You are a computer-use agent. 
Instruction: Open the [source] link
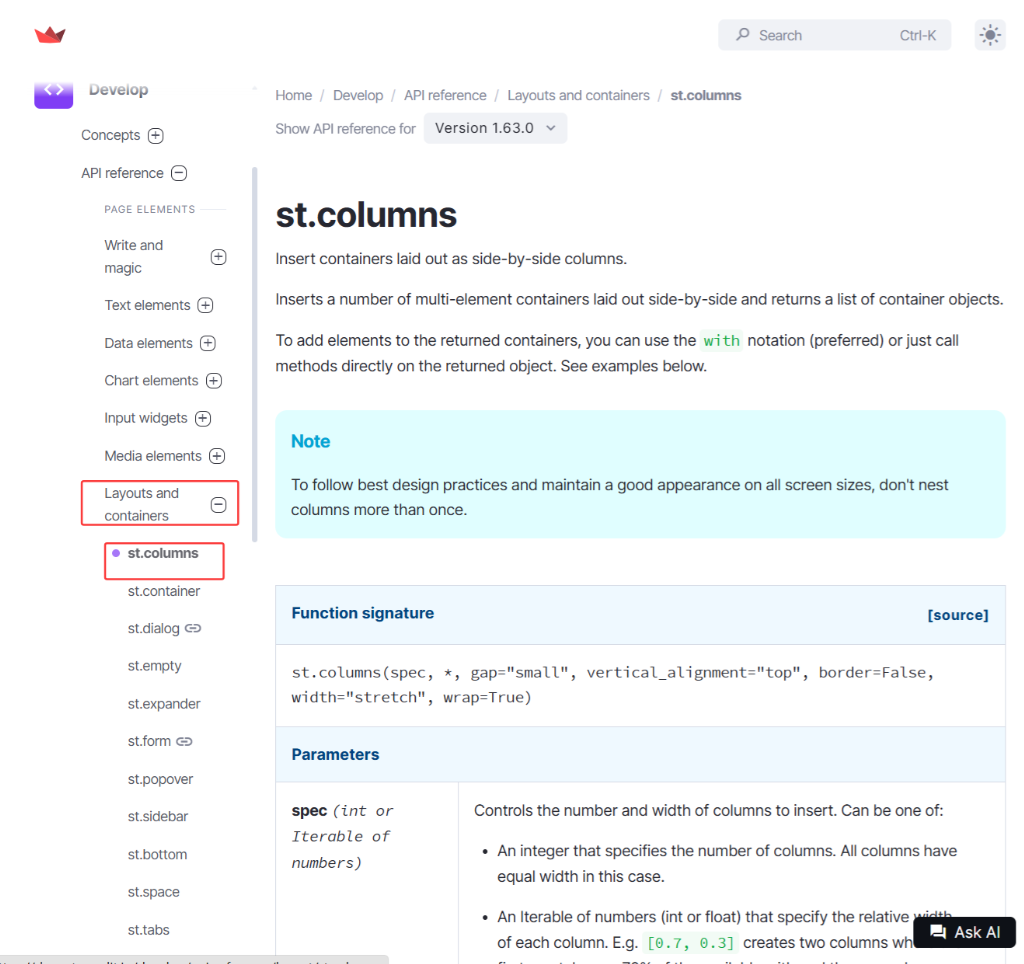coord(957,615)
